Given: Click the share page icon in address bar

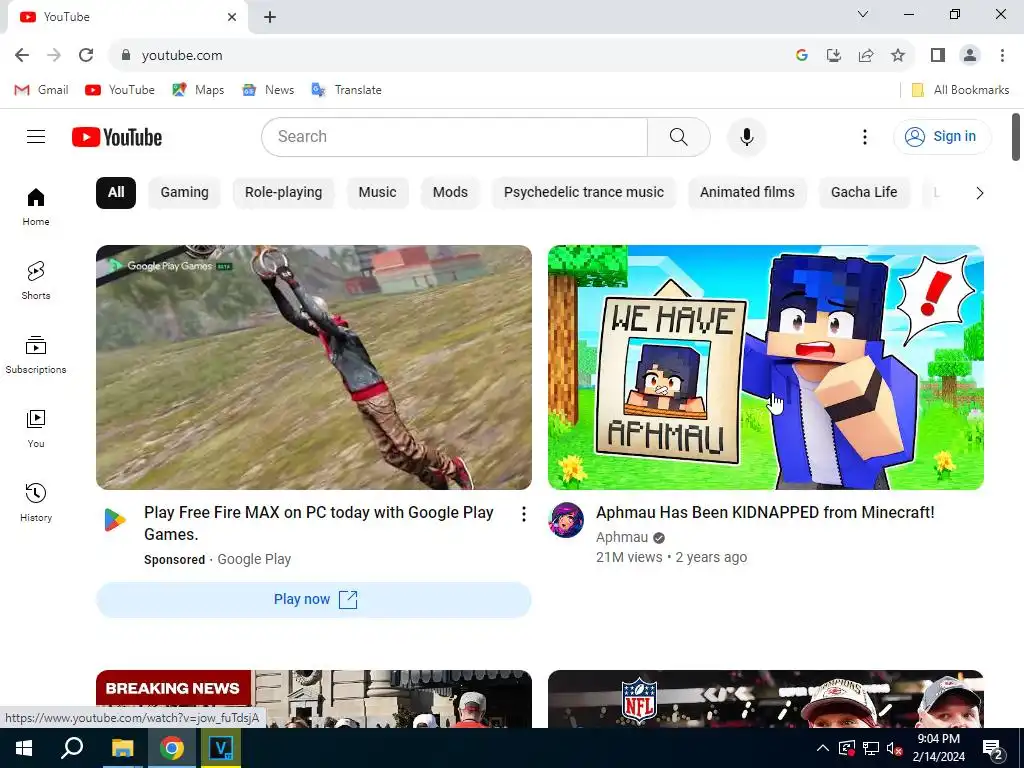Looking at the screenshot, I should point(866,56).
